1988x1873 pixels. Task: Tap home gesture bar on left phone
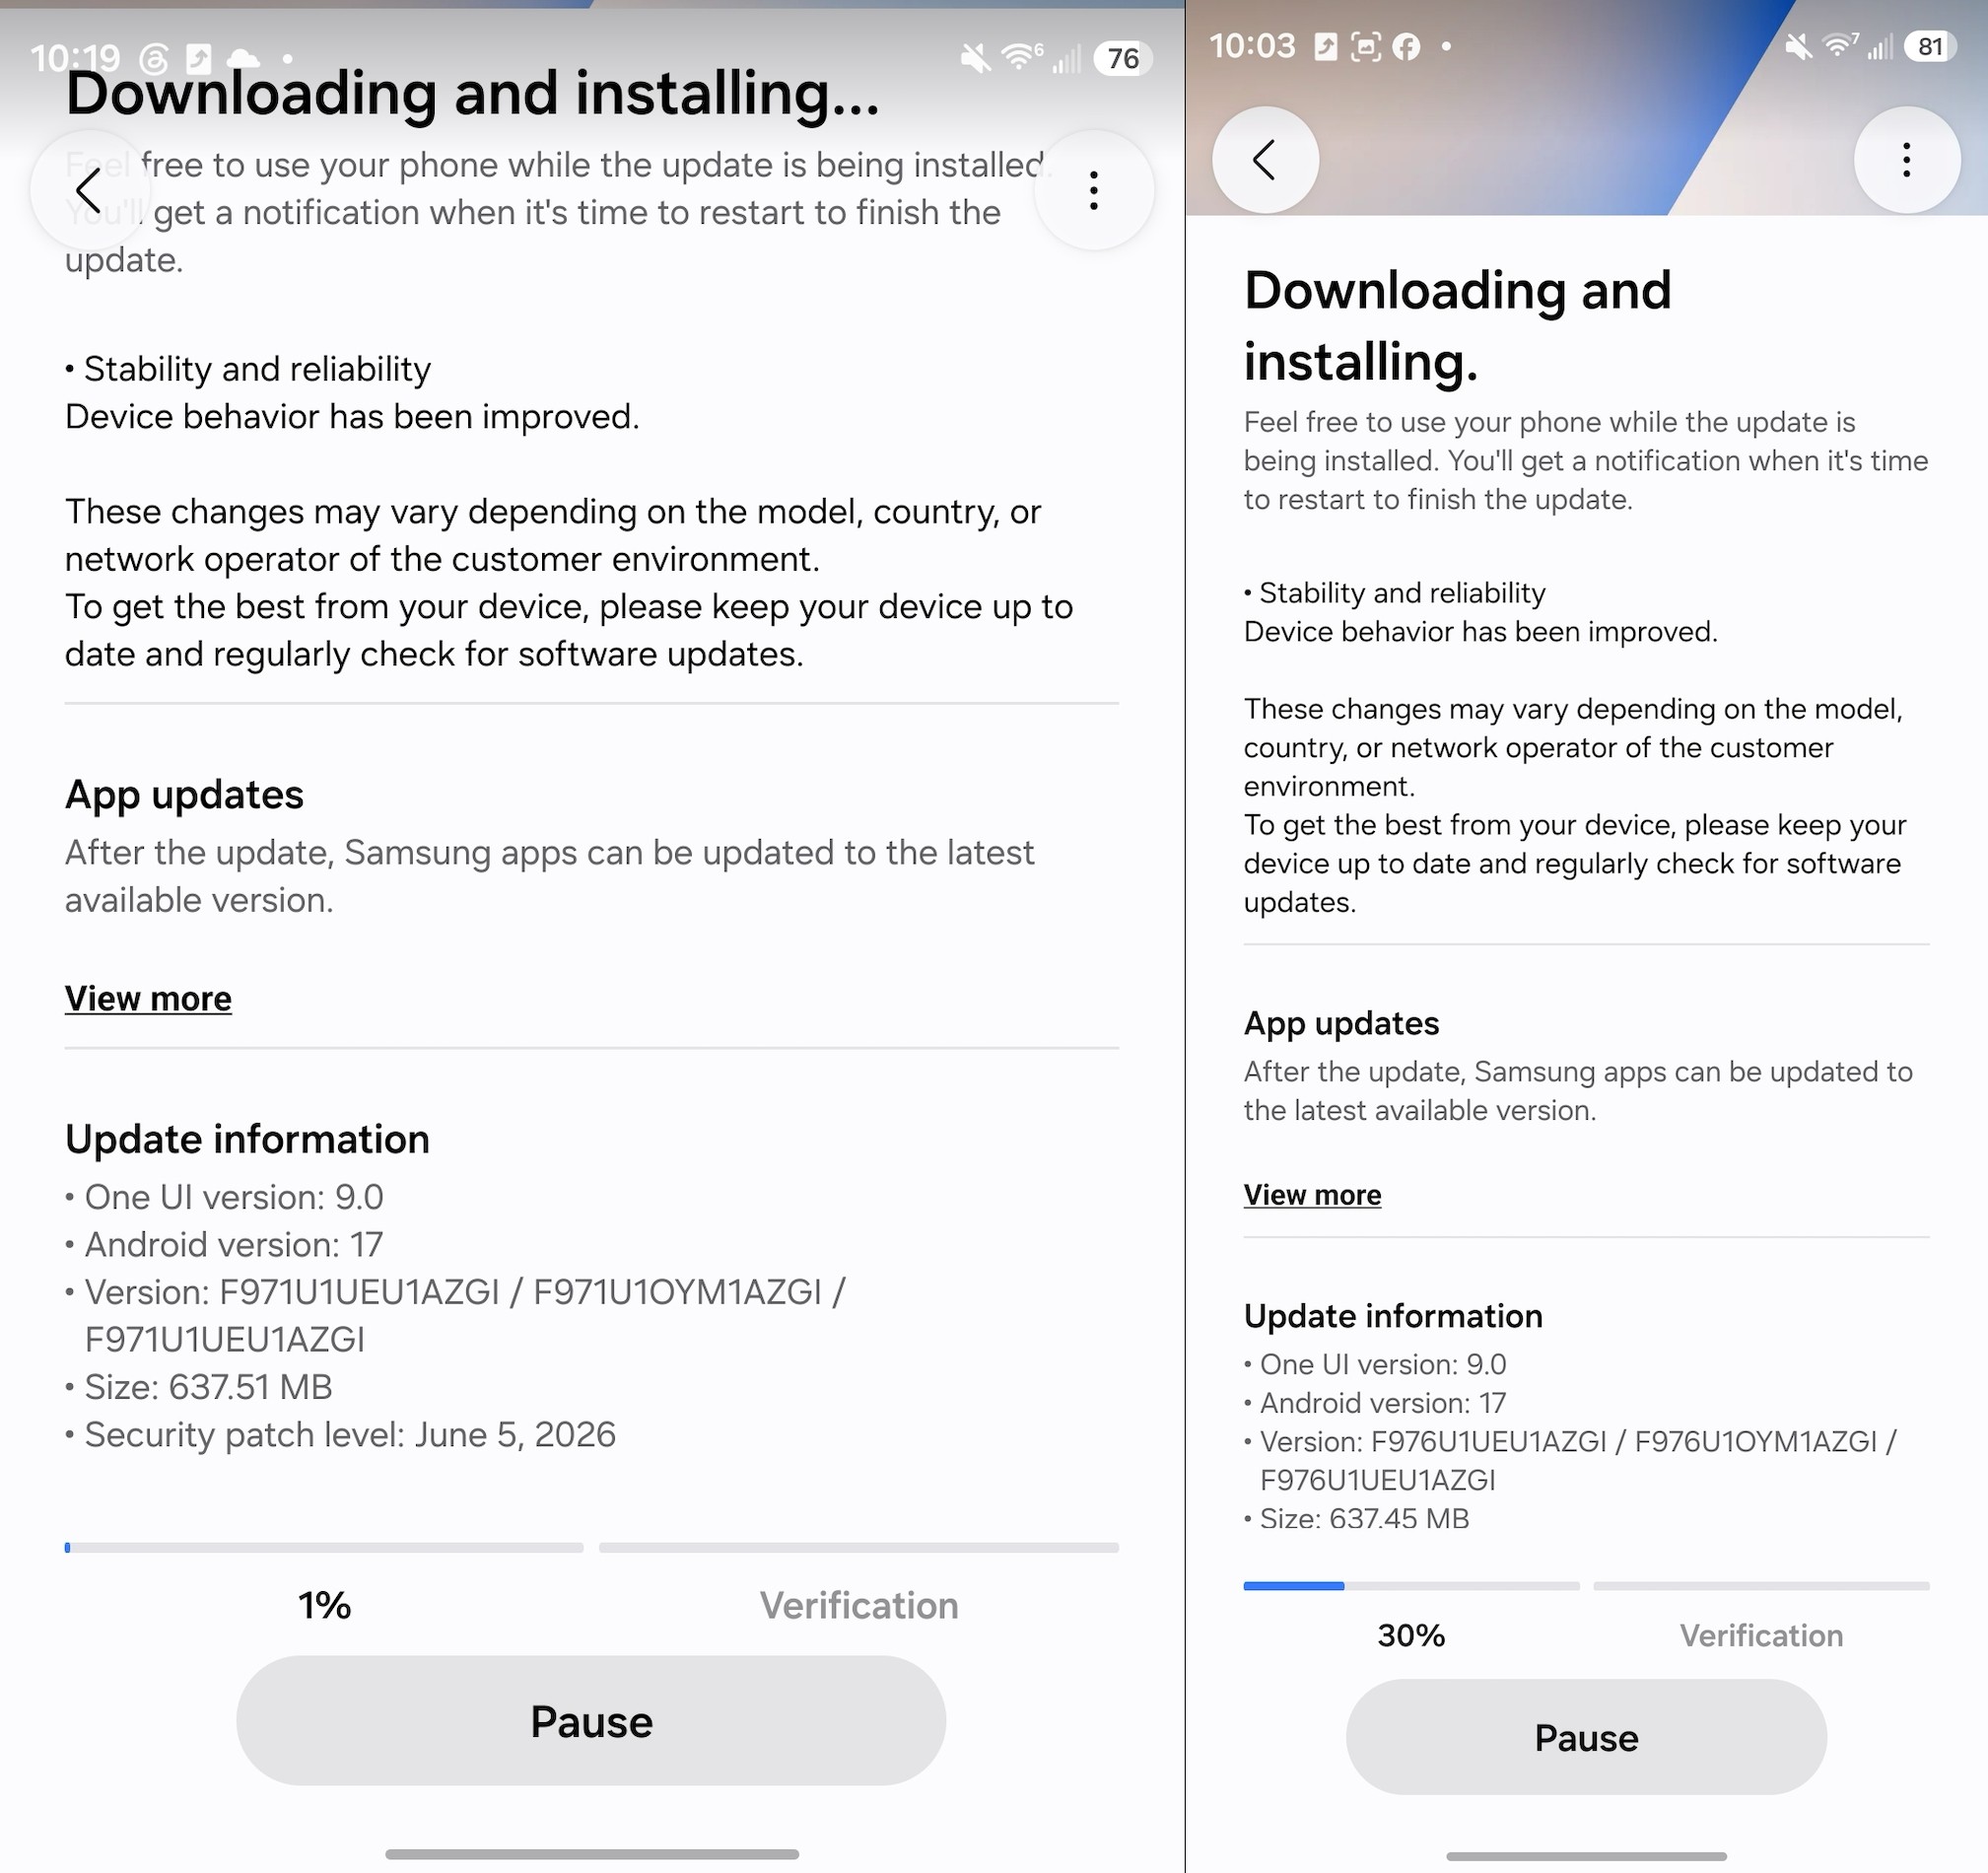pos(592,1854)
